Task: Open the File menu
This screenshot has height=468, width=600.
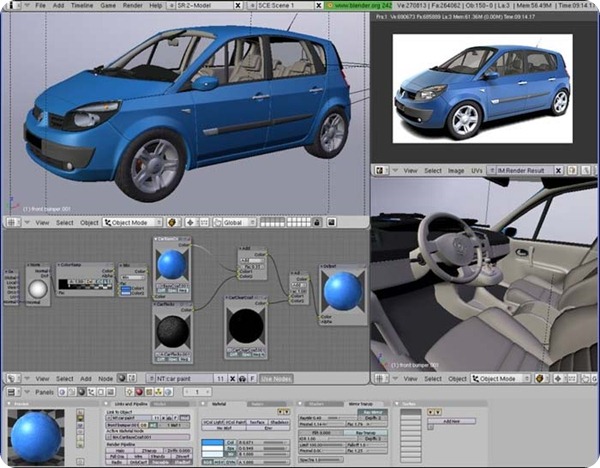Action: (40, 5)
